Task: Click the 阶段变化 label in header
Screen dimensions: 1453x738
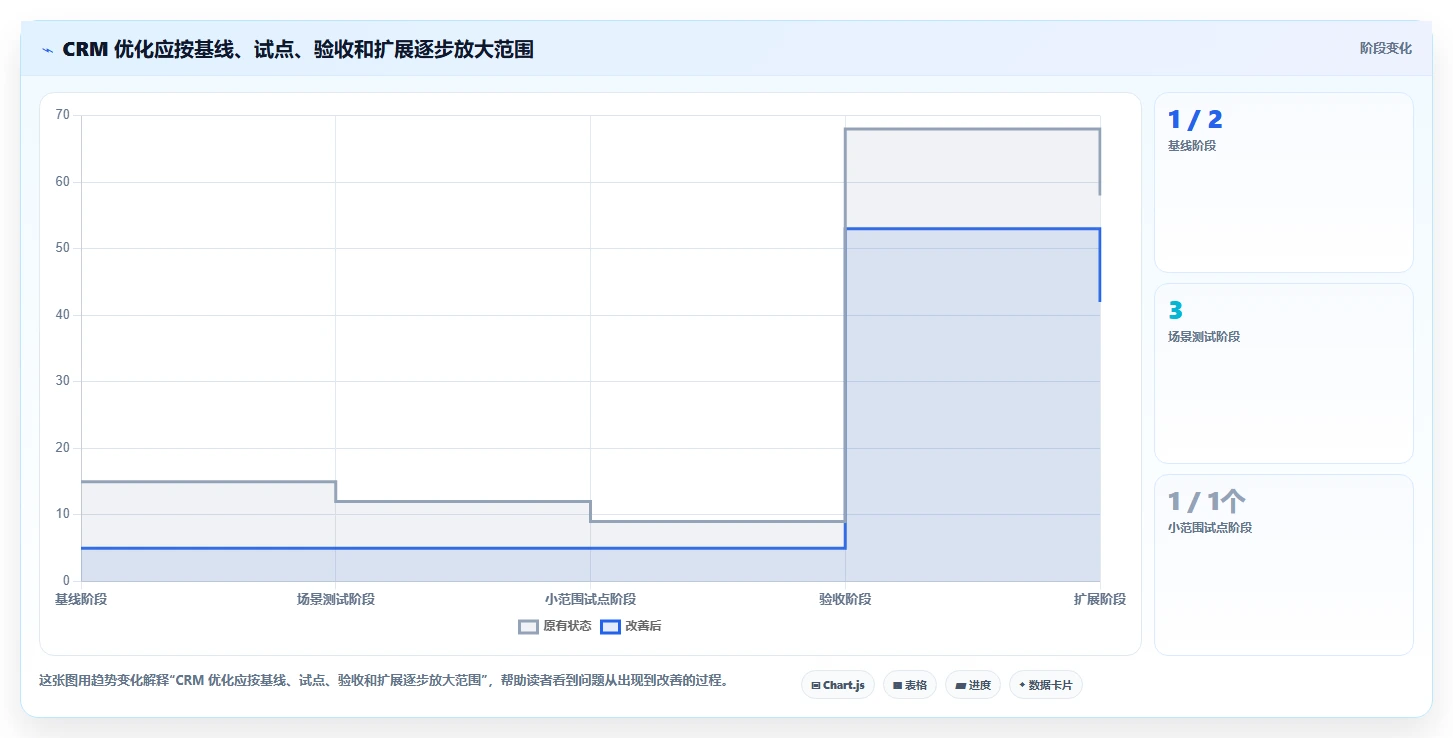Action: pyautogui.click(x=1386, y=48)
